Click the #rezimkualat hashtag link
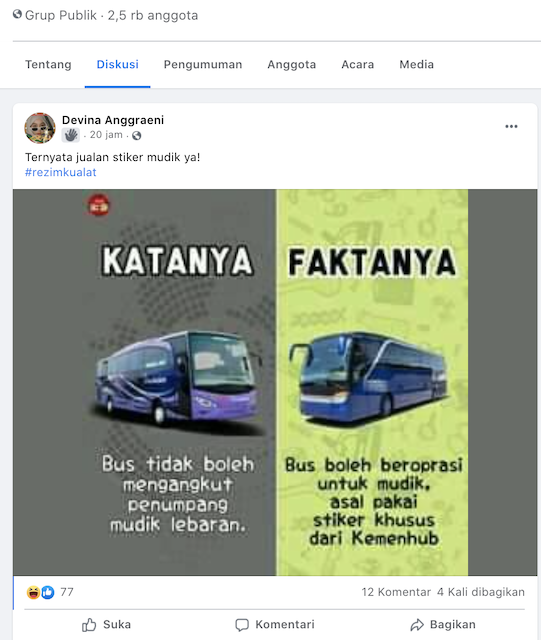The width and height of the screenshot is (541, 640). [x=60, y=172]
